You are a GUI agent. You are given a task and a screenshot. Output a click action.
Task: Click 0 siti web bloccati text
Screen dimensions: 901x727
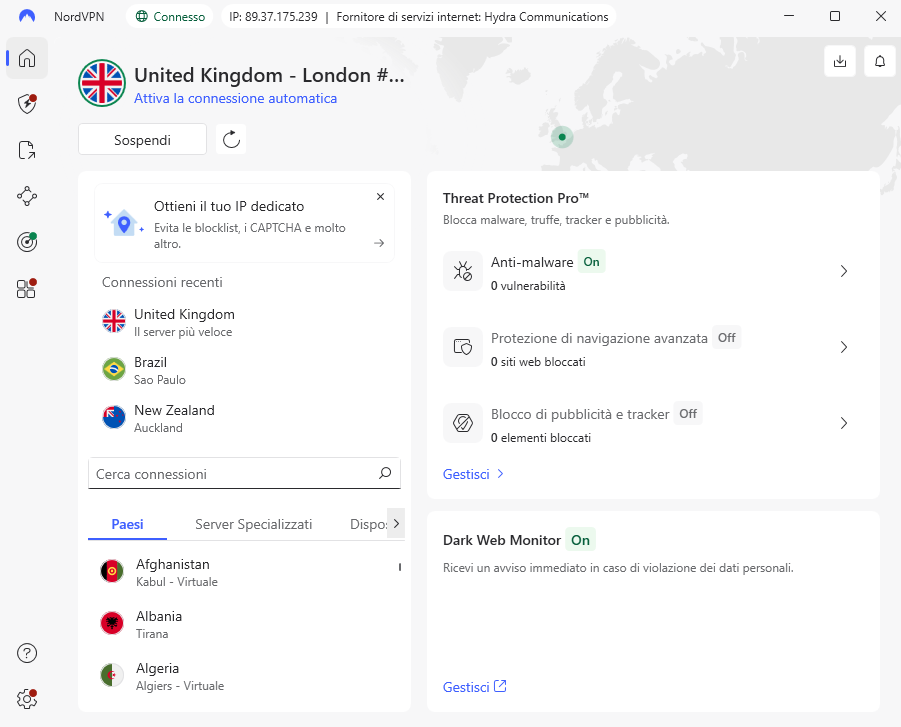pos(538,361)
